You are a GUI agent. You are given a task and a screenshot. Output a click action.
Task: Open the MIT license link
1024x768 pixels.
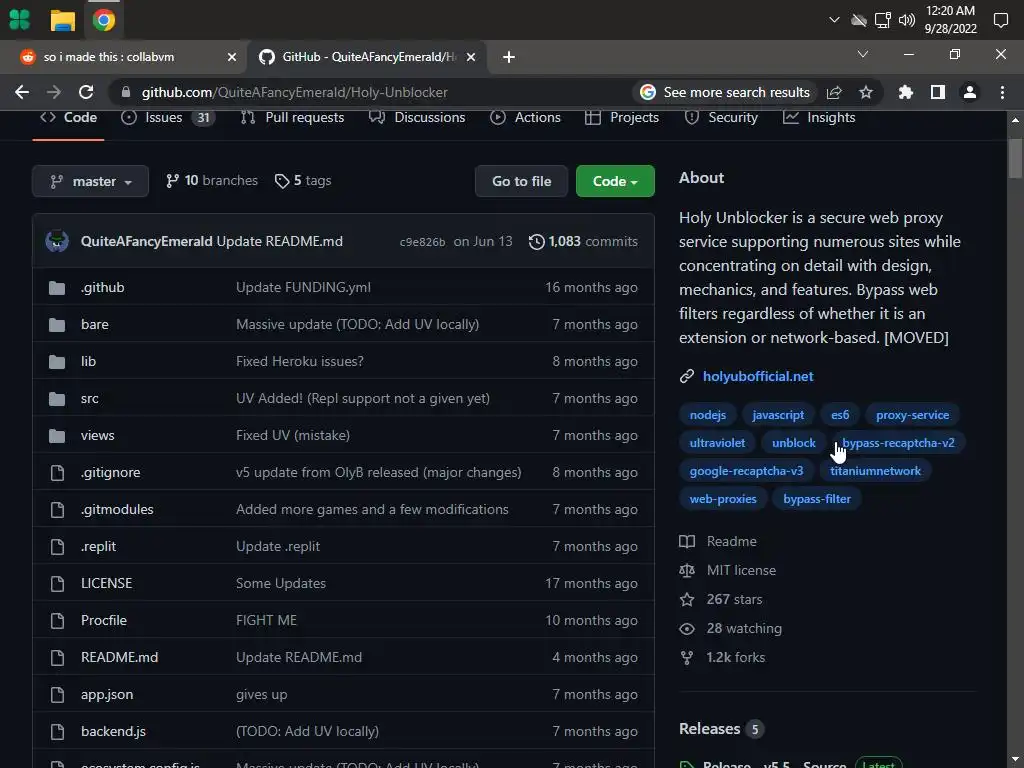[728, 570]
